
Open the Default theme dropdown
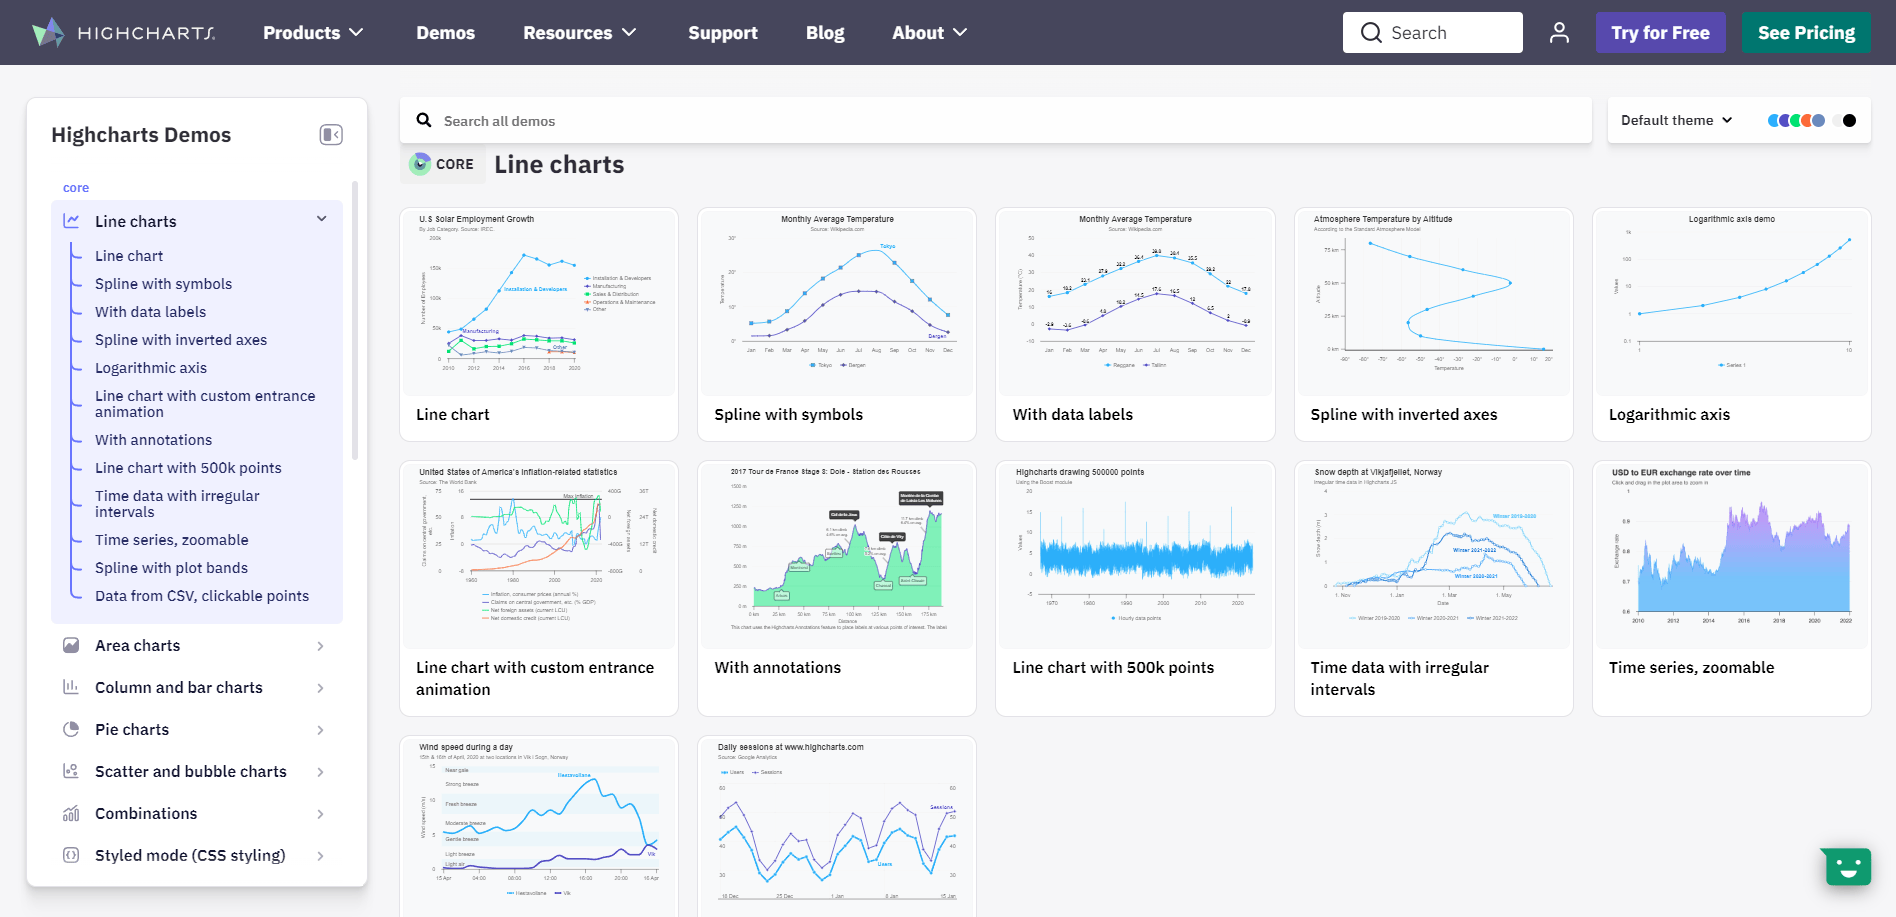(x=1676, y=120)
